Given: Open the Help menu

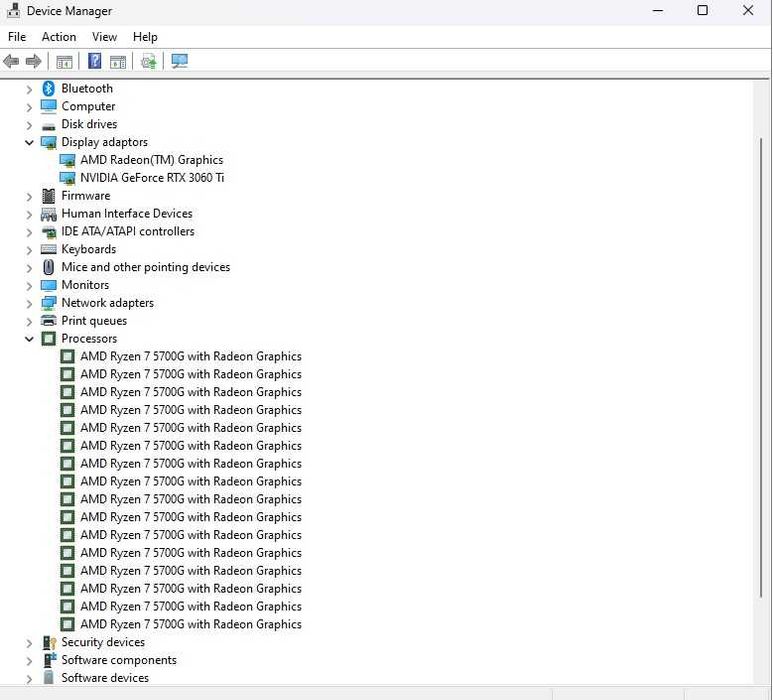Looking at the screenshot, I should tap(145, 37).
